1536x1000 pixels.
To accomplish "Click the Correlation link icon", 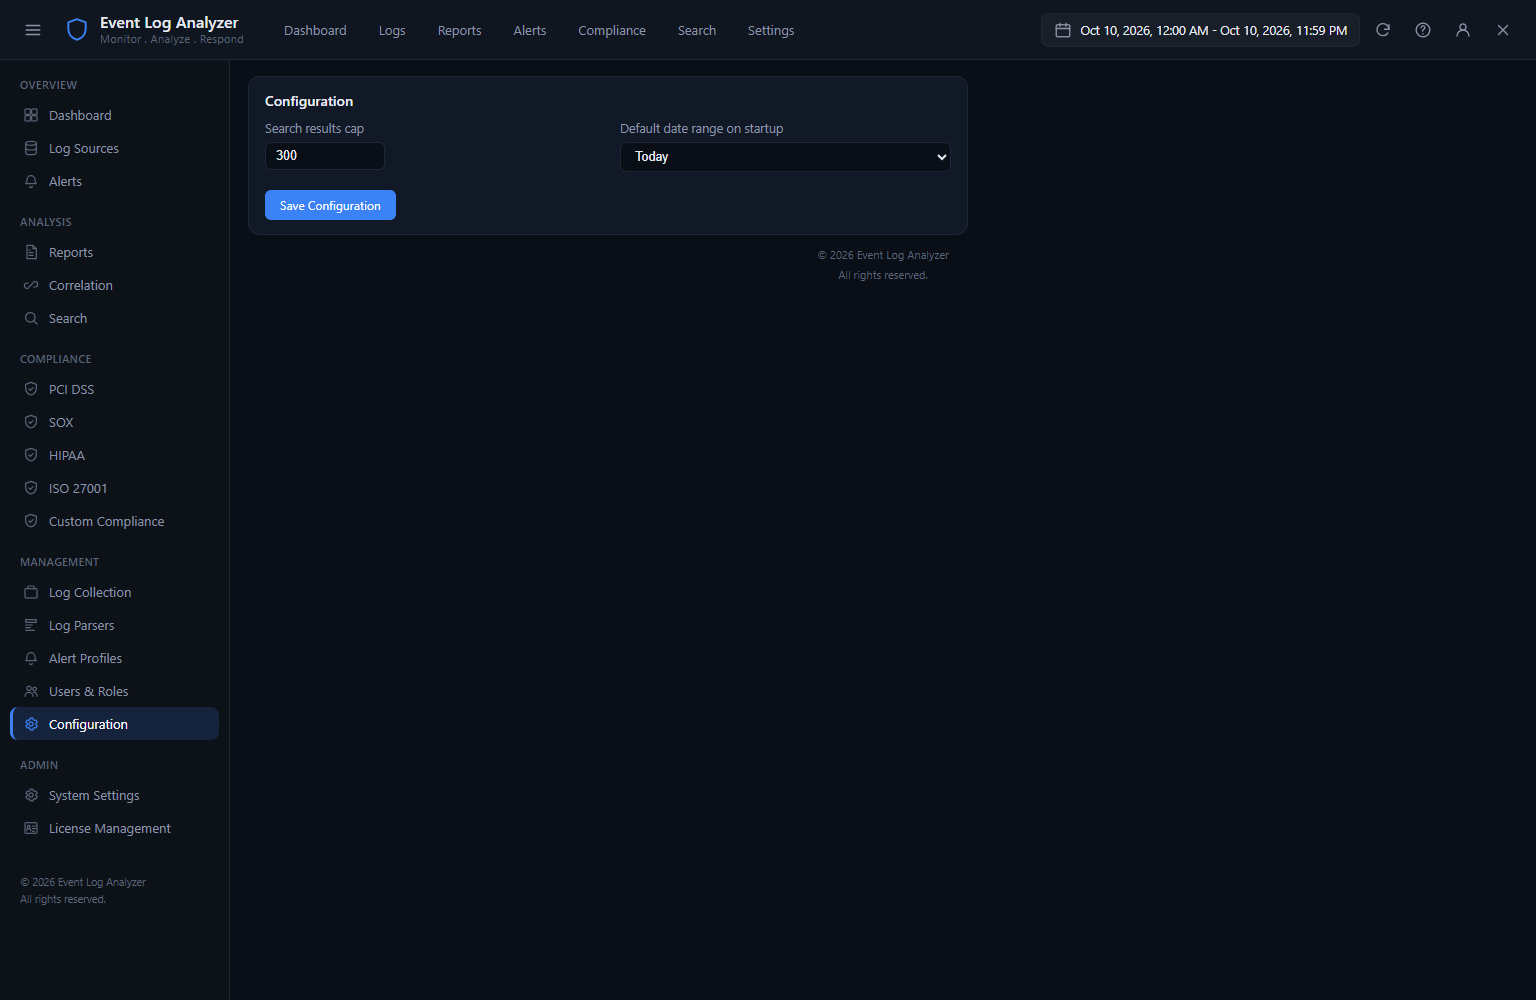I will (31, 285).
